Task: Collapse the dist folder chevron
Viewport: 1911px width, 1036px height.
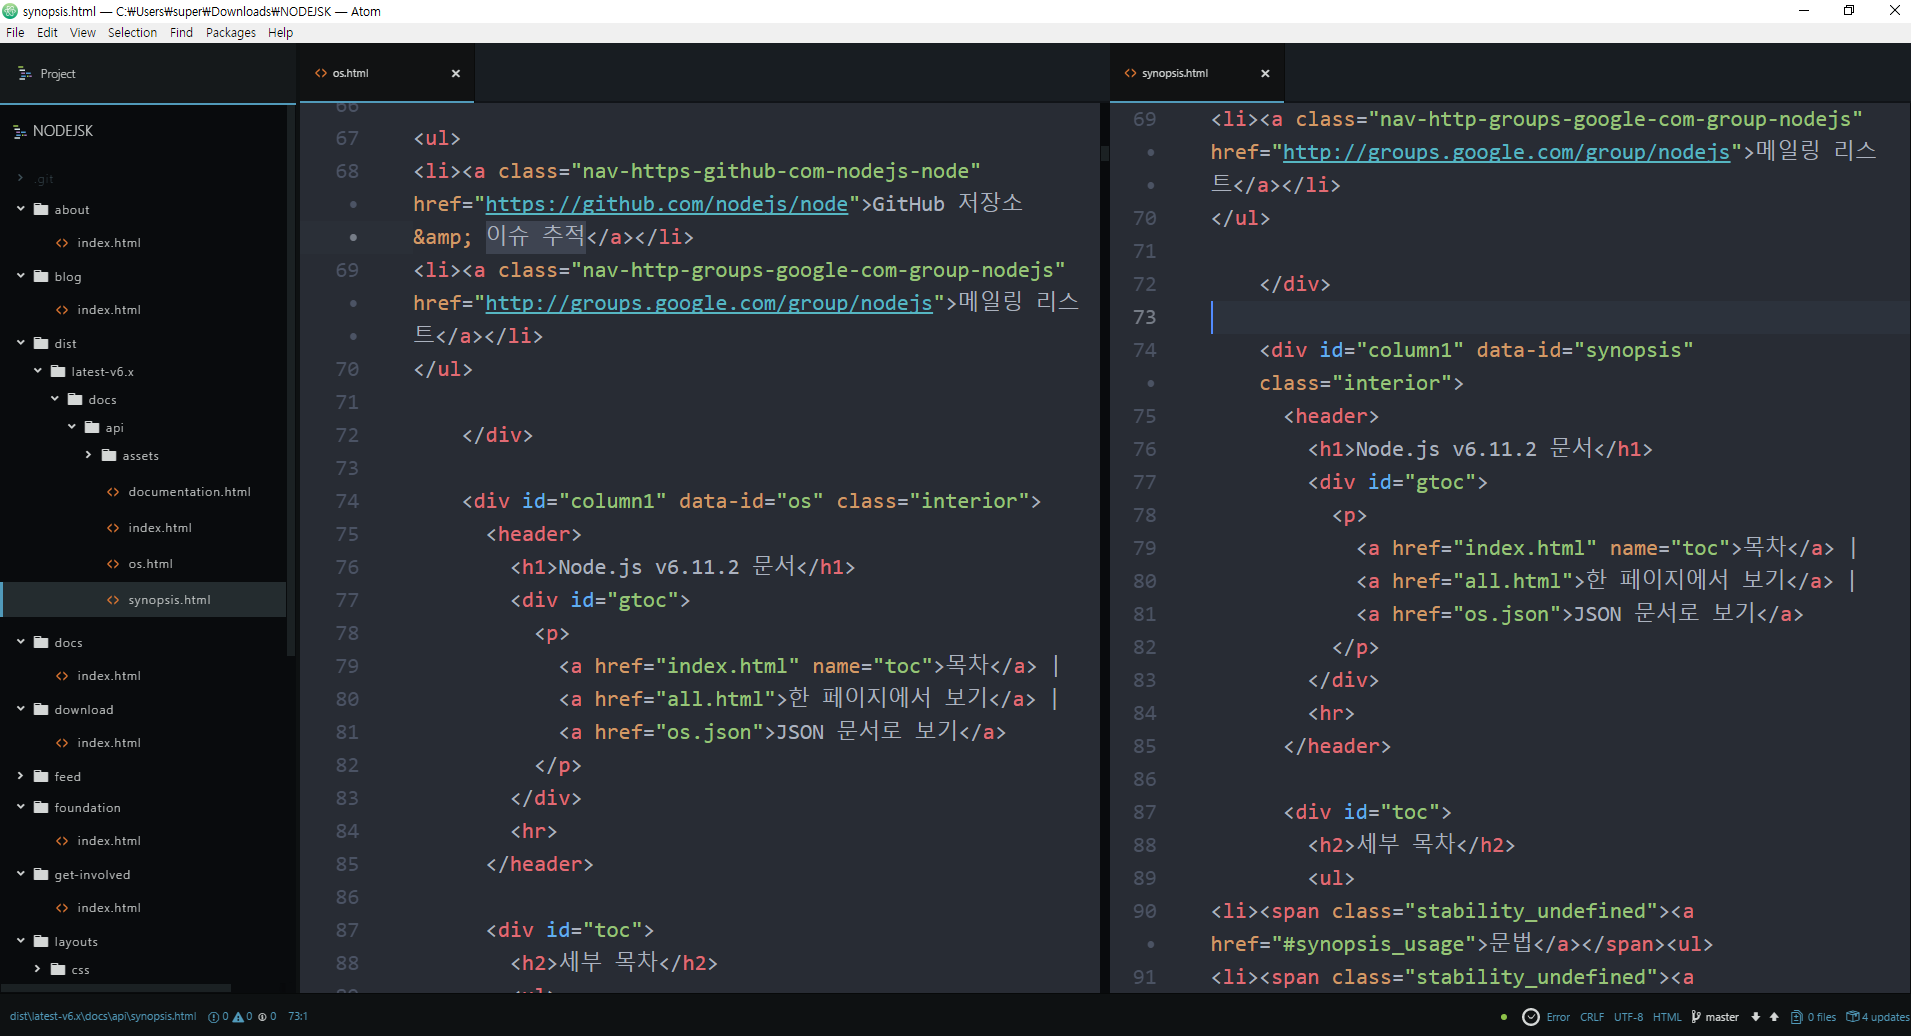Action: (21, 343)
